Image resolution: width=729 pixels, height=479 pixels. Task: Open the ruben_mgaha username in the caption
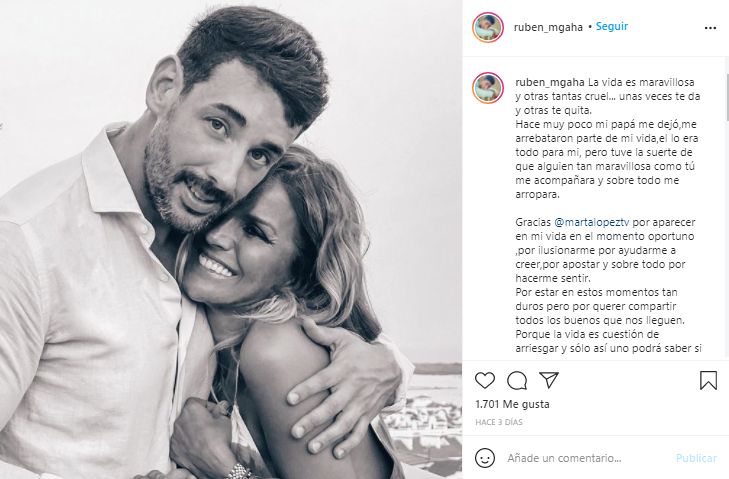pos(550,82)
